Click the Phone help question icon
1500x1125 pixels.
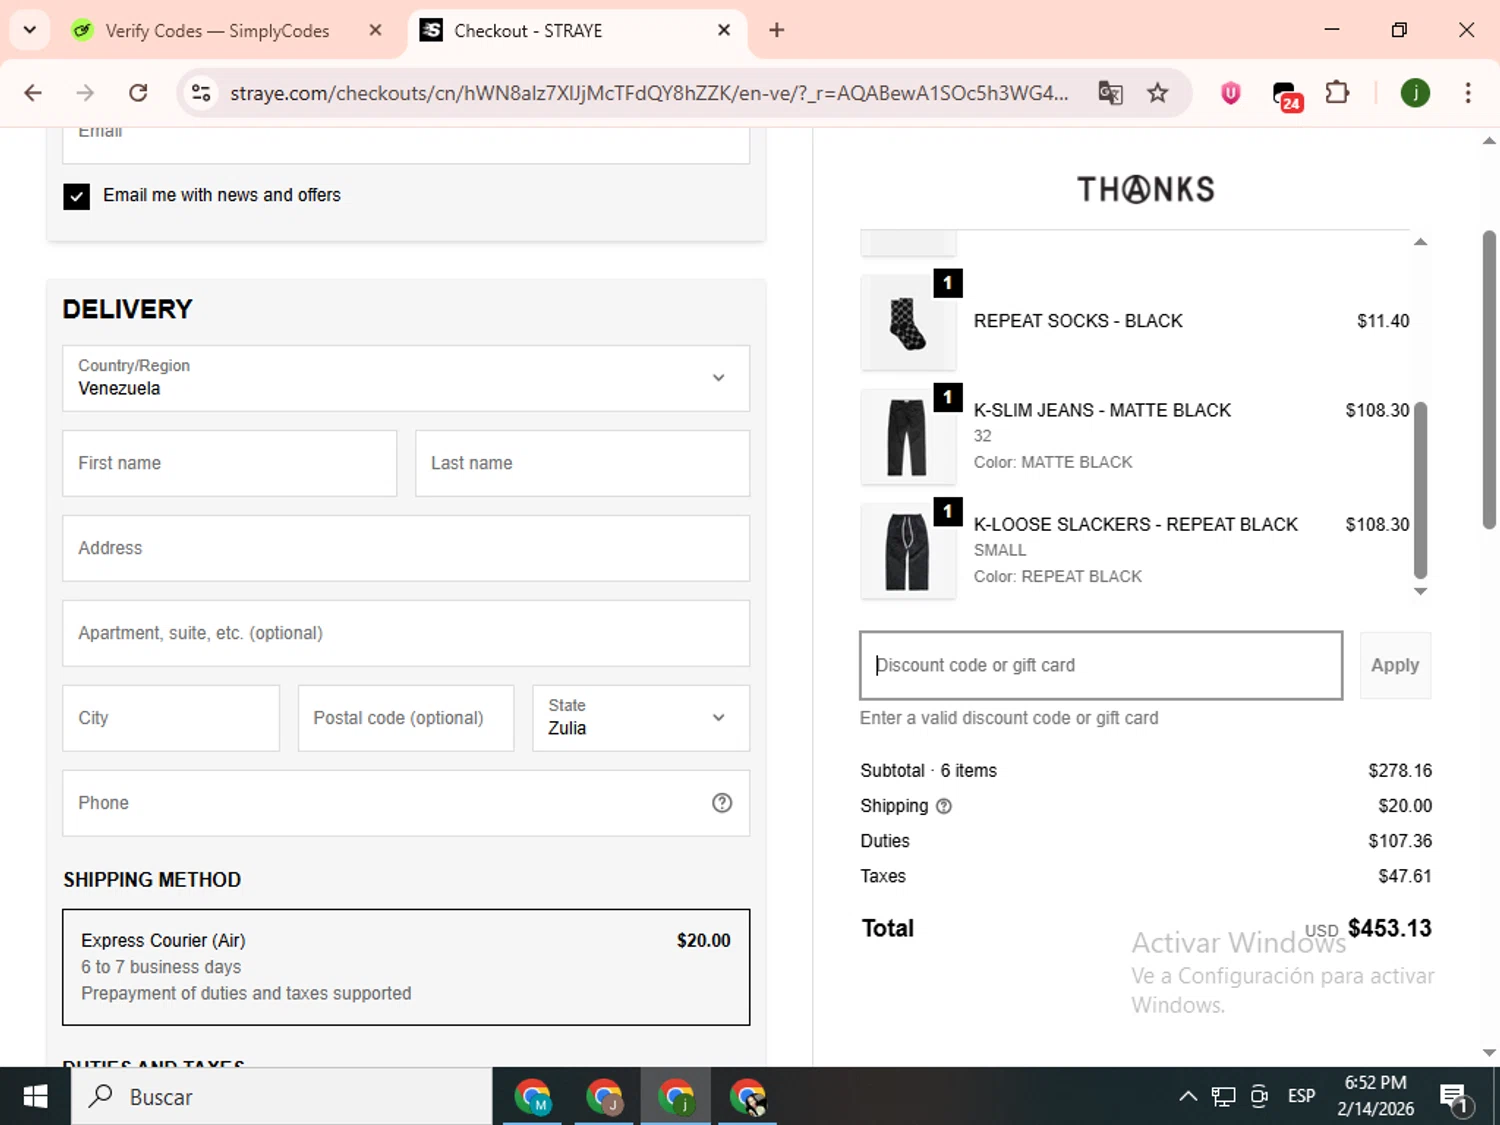pos(722,803)
